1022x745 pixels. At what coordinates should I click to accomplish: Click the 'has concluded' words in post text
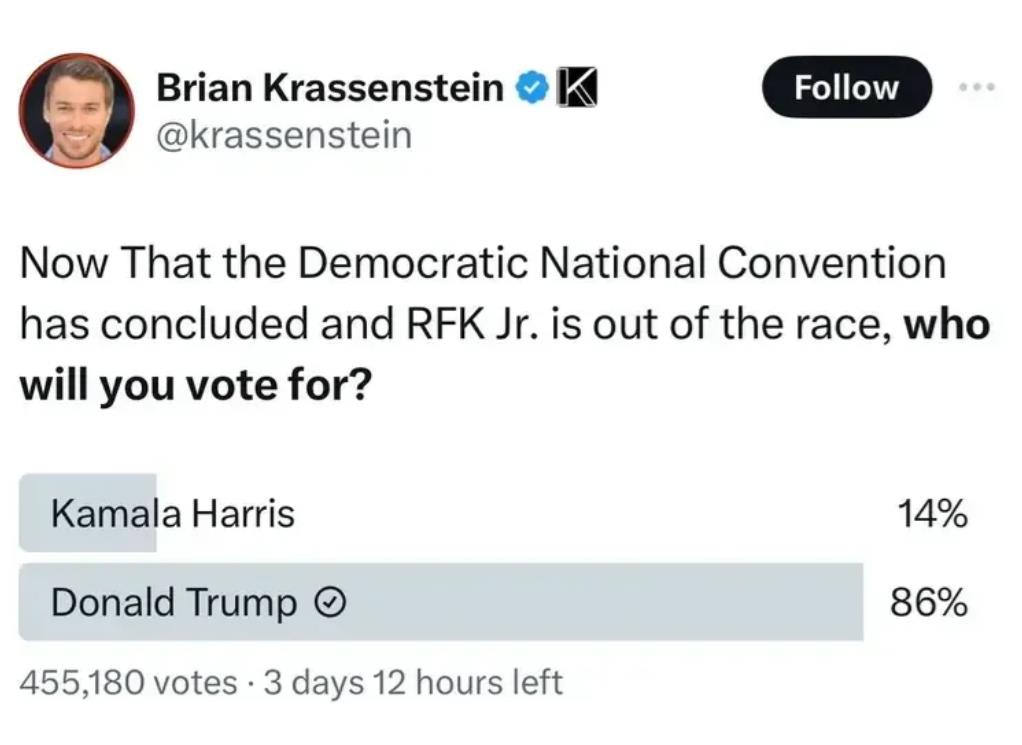point(164,325)
